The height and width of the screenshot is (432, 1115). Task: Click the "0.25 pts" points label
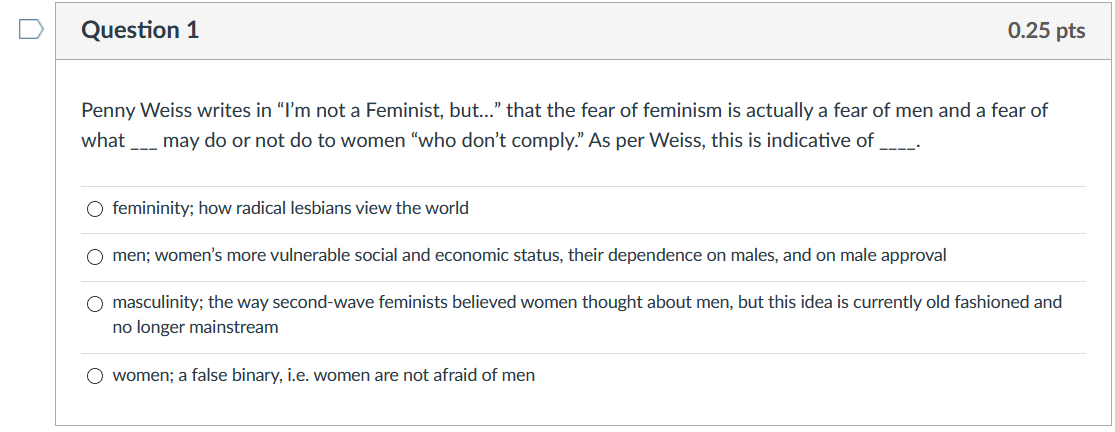[x=1046, y=31]
